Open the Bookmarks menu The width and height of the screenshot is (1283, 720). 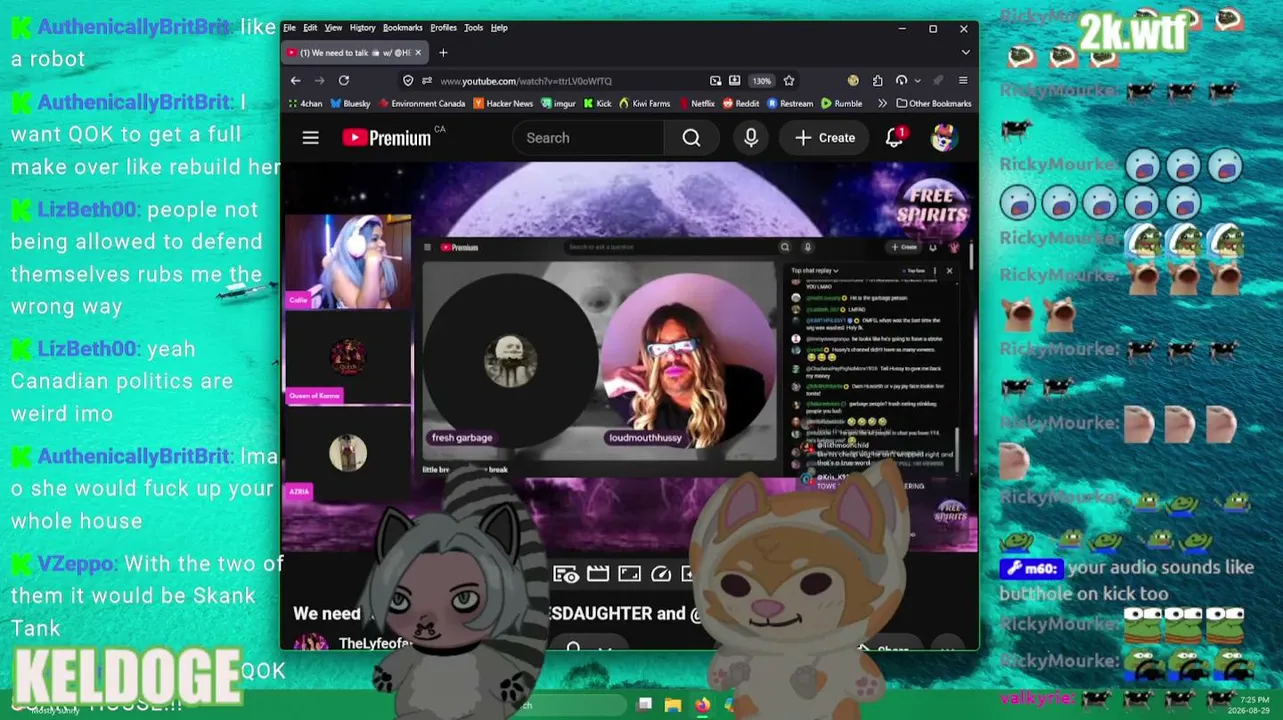tap(402, 28)
